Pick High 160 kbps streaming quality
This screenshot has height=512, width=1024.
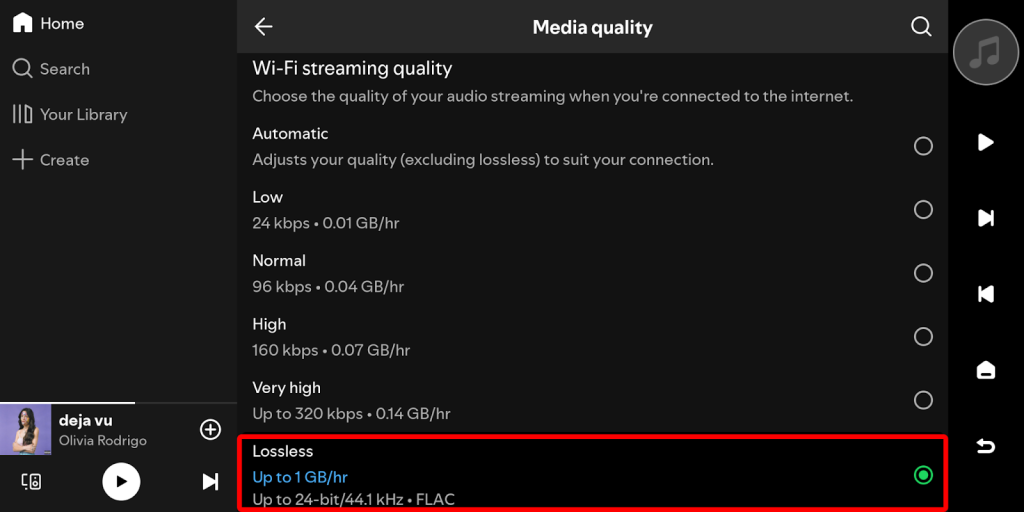923,336
